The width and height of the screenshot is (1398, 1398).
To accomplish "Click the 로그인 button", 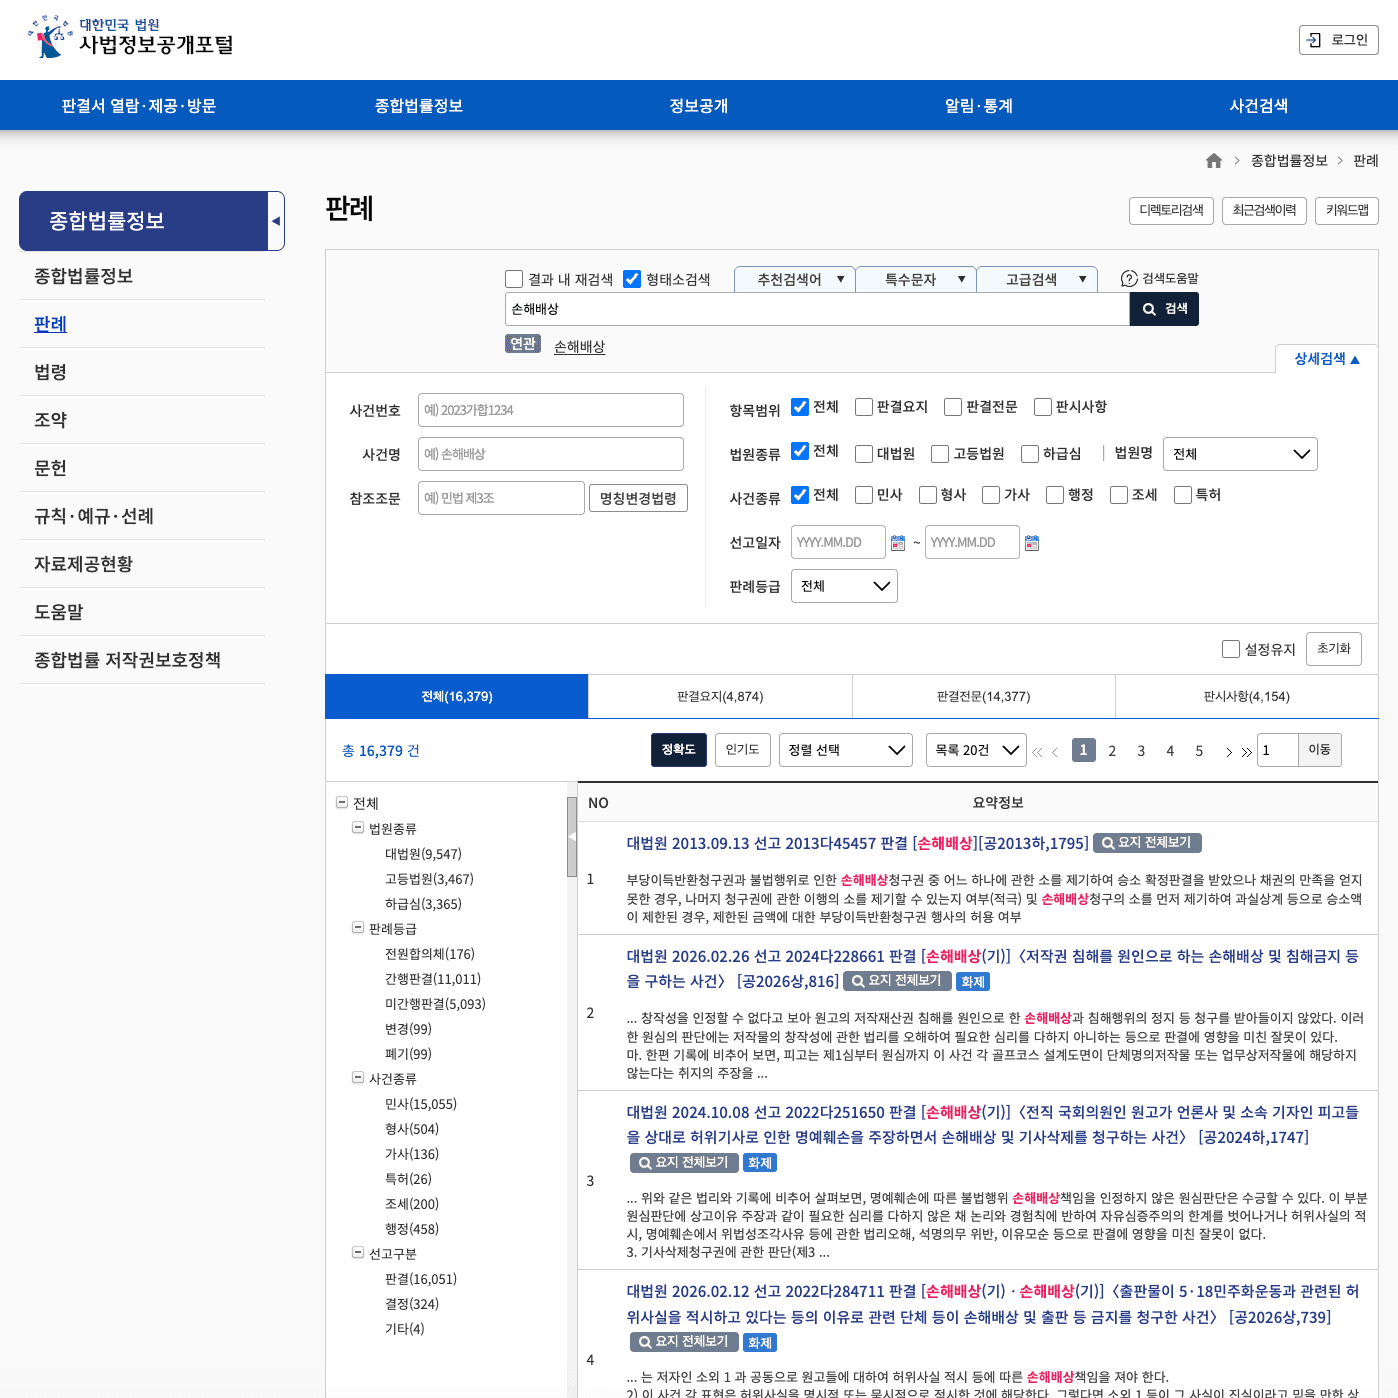I will 1338,40.
